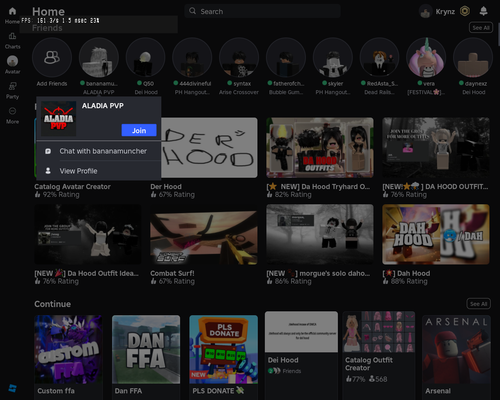The height and width of the screenshot is (400, 500).
Task: Open the Party sidebar icon
Action: tap(12, 87)
